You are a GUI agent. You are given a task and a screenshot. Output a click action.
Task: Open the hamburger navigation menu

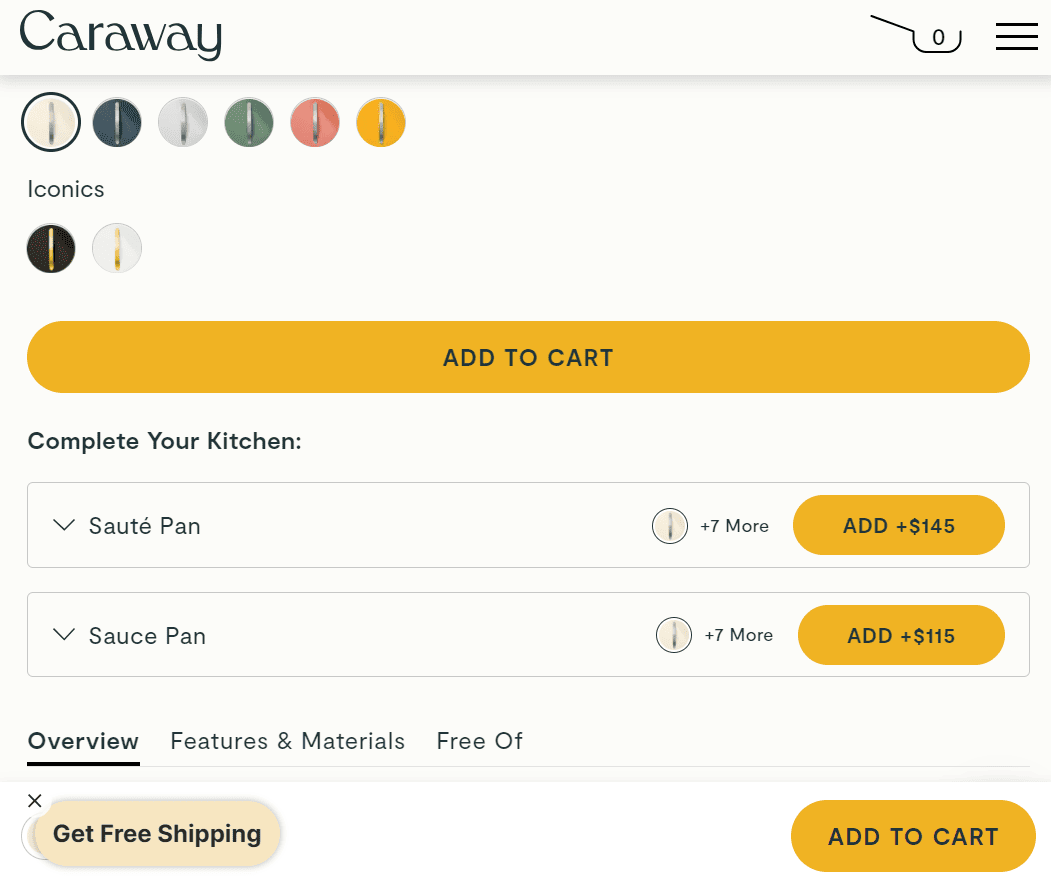[x=1016, y=36]
